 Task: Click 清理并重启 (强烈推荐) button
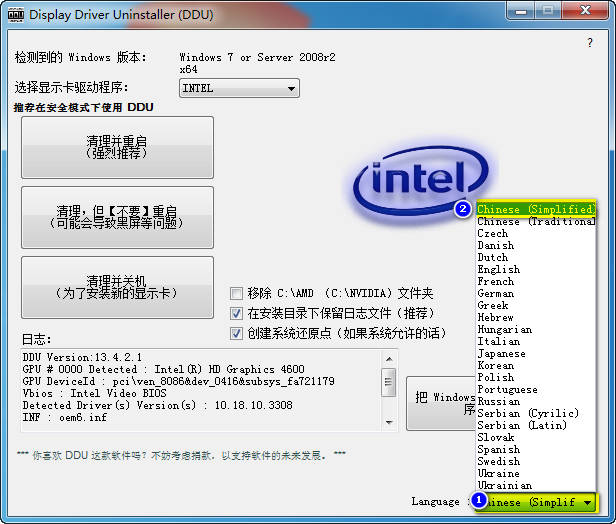[117, 147]
